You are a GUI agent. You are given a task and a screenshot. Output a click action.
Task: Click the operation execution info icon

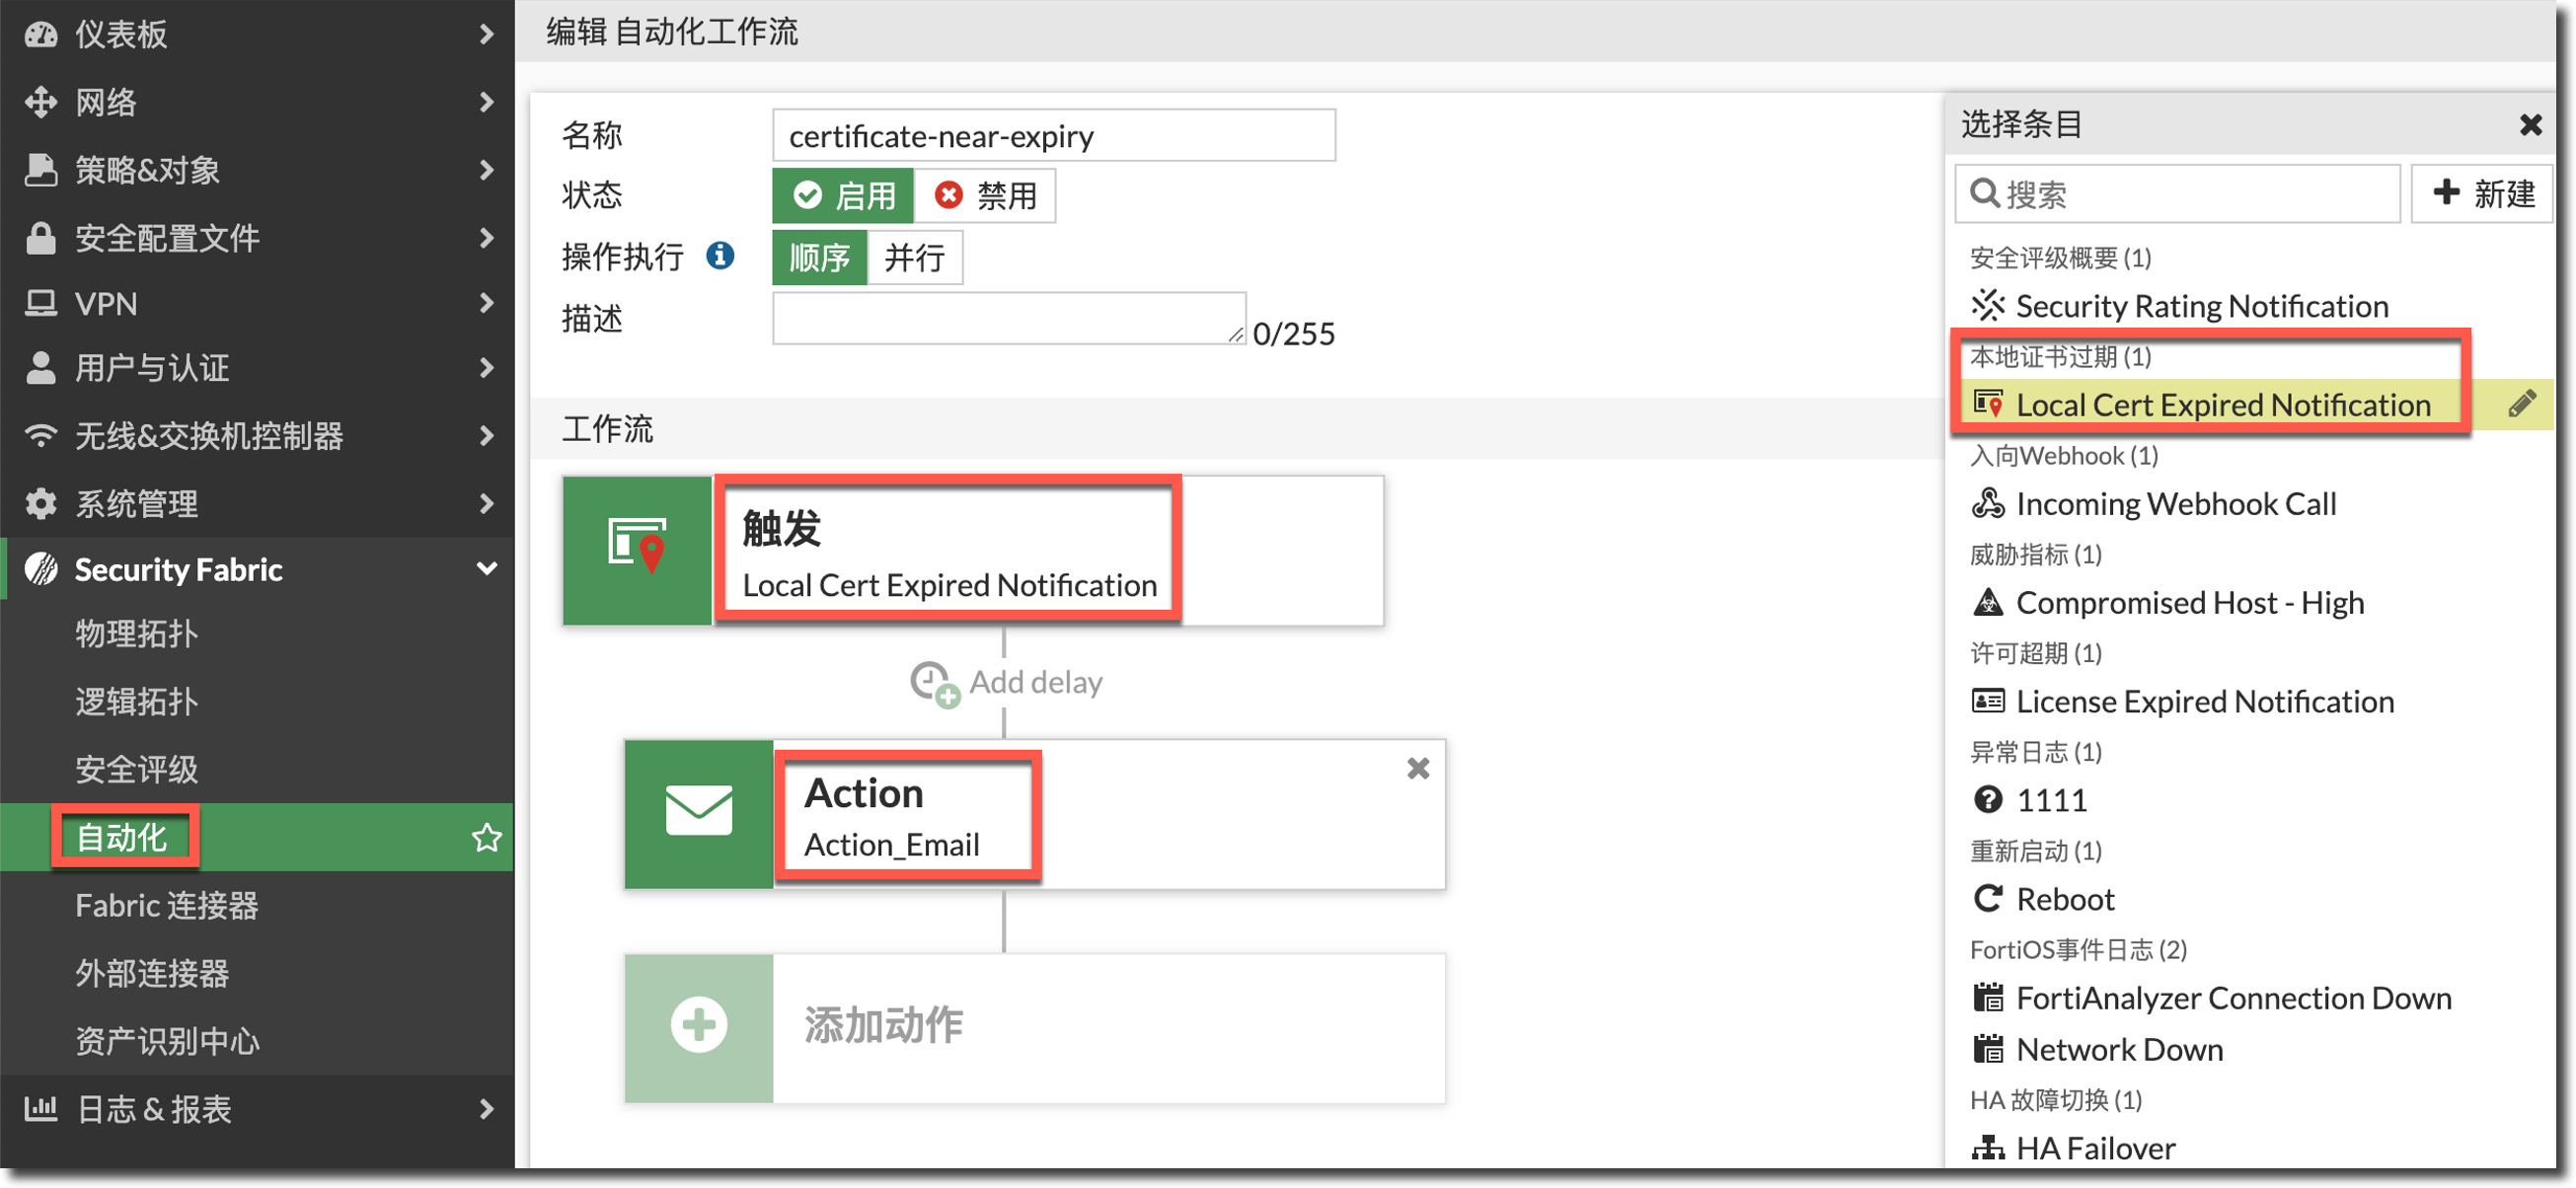pos(720,256)
